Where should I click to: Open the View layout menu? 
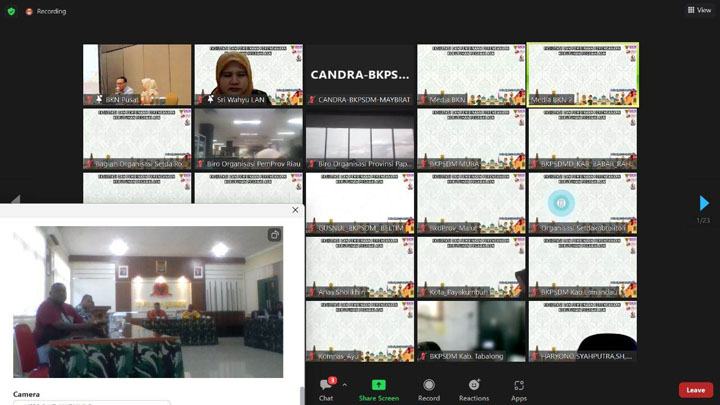click(x=699, y=10)
